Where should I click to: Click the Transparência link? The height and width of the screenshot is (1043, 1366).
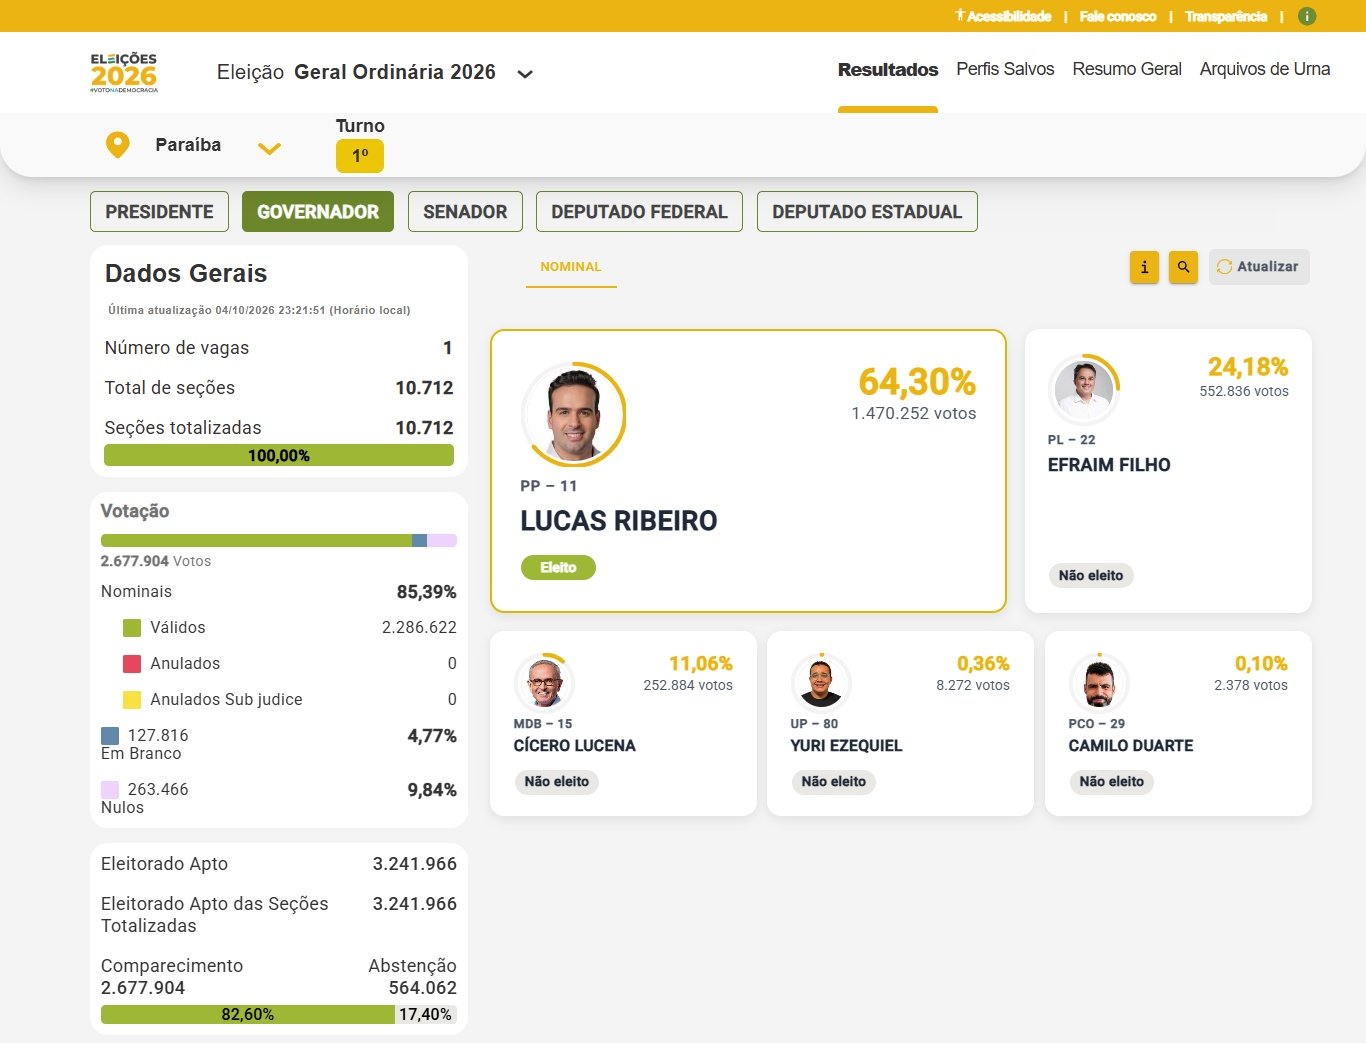pyautogui.click(x=1226, y=16)
